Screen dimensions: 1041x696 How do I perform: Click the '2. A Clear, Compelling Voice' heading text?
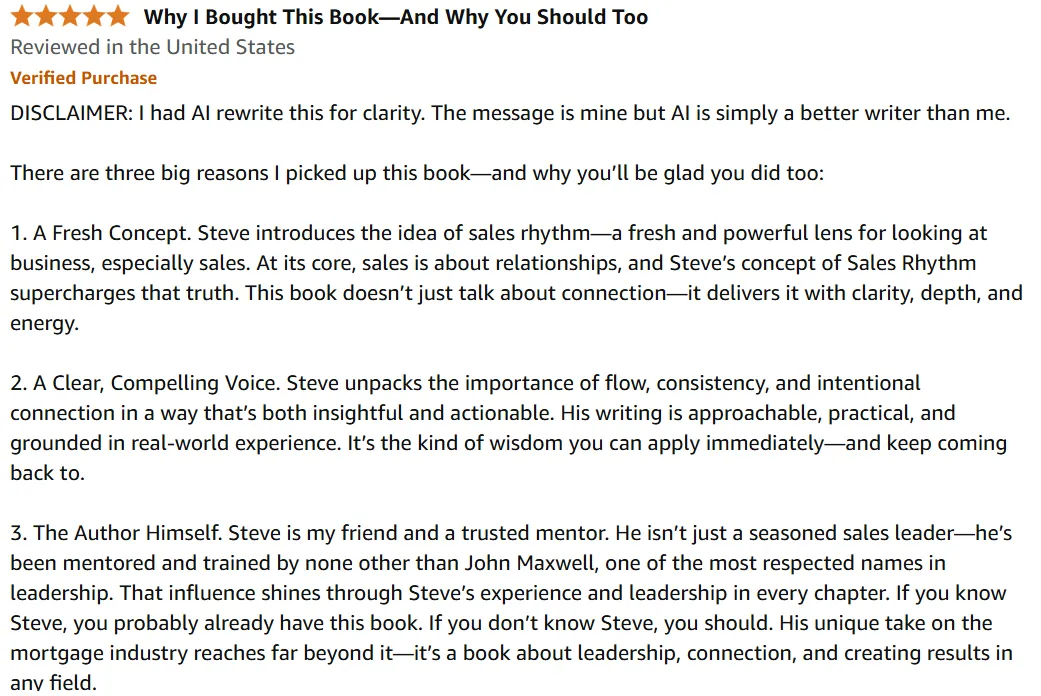pos(145,383)
